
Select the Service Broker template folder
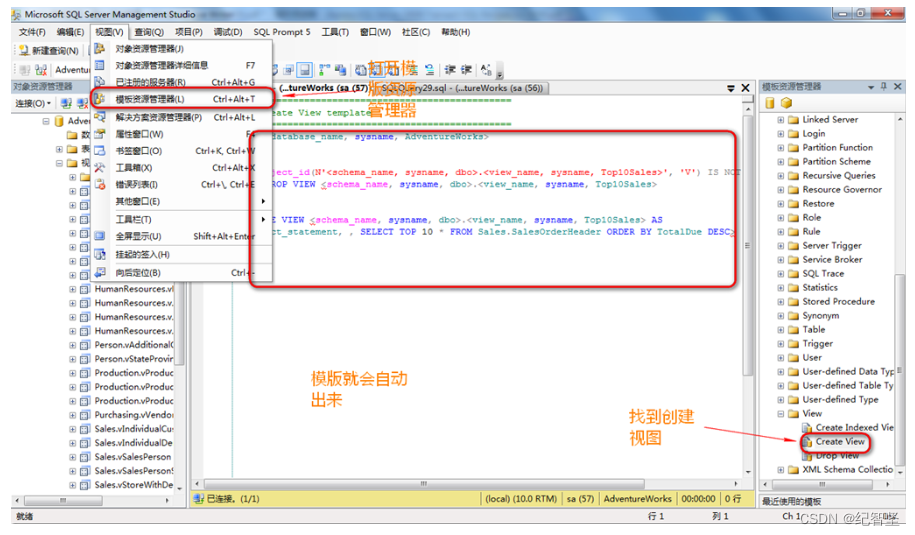[x=832, y=260]
